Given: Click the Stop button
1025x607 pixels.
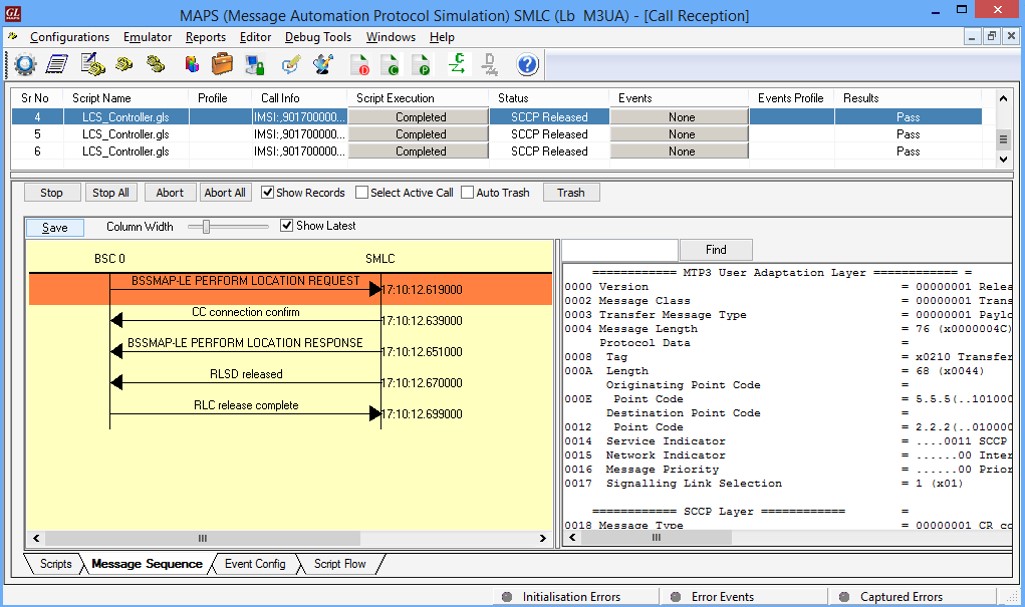Looking at the screenshot, I should (x=52, y=193).
